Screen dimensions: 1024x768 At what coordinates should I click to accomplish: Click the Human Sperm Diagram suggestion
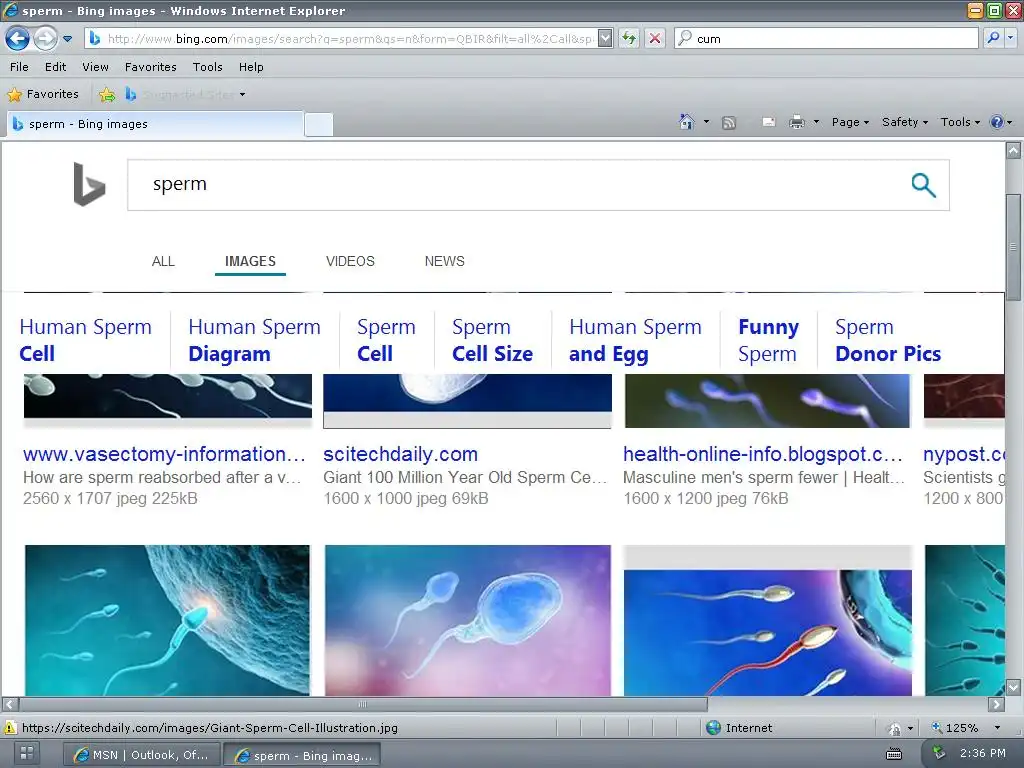click(x=254, y=340)
